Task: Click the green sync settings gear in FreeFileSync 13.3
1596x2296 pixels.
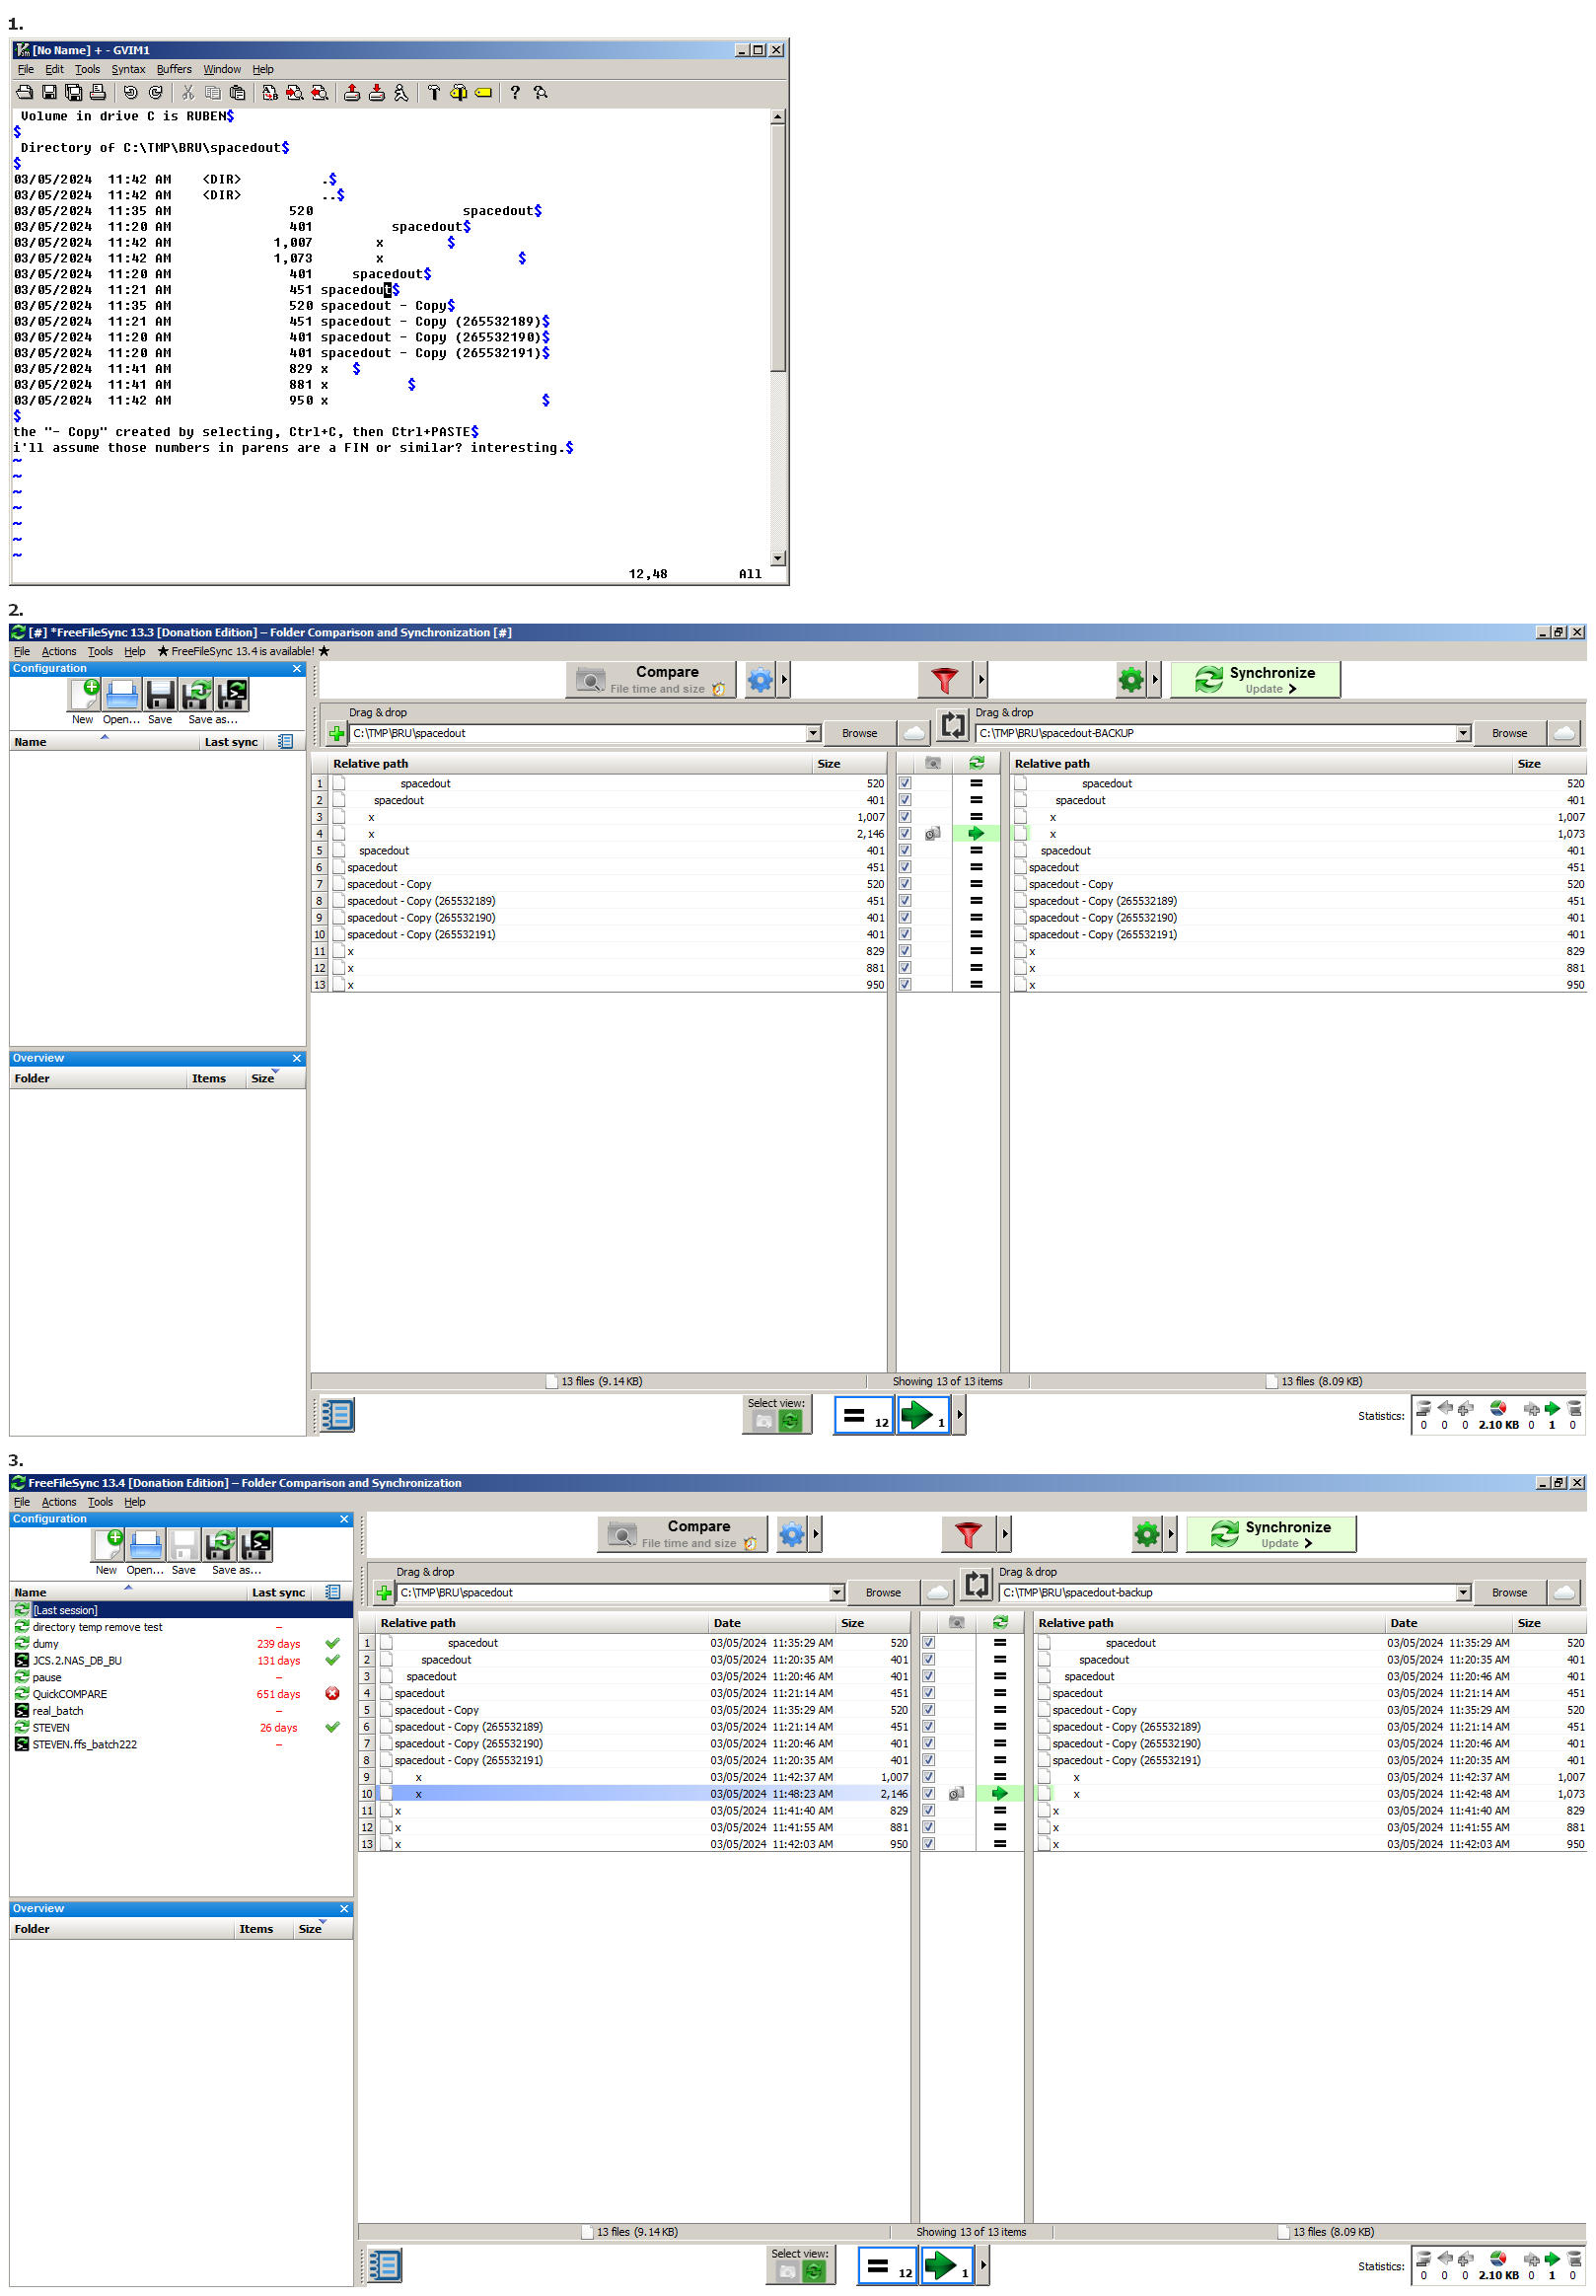Action: (1131, 681)
